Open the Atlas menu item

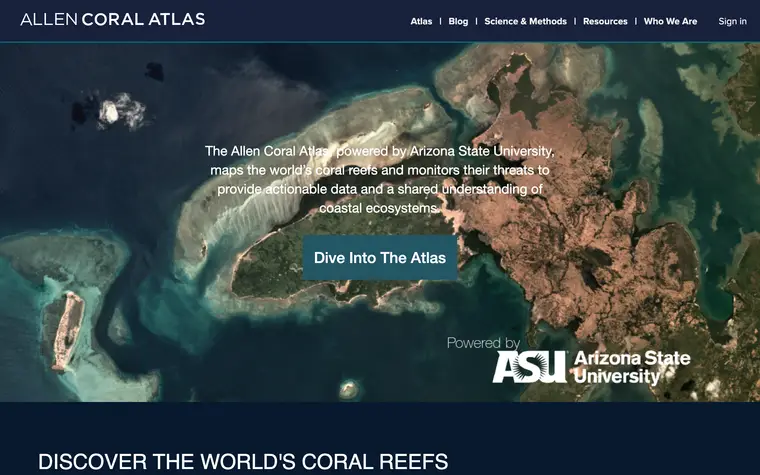tap(421, 21)
